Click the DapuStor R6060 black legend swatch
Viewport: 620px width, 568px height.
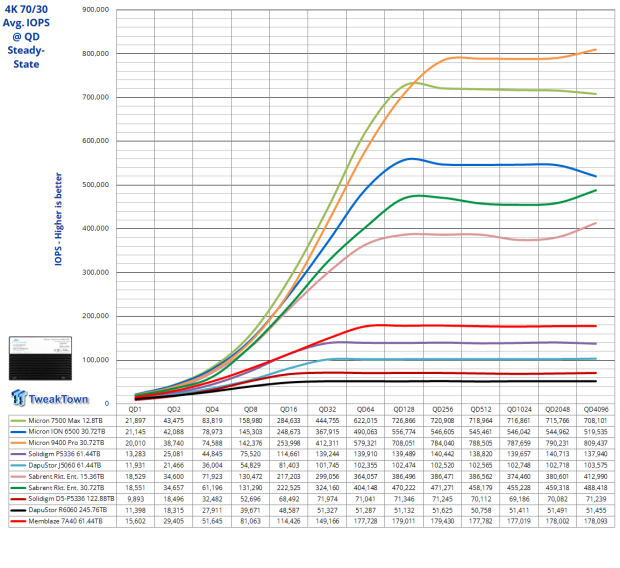[17, 510]
